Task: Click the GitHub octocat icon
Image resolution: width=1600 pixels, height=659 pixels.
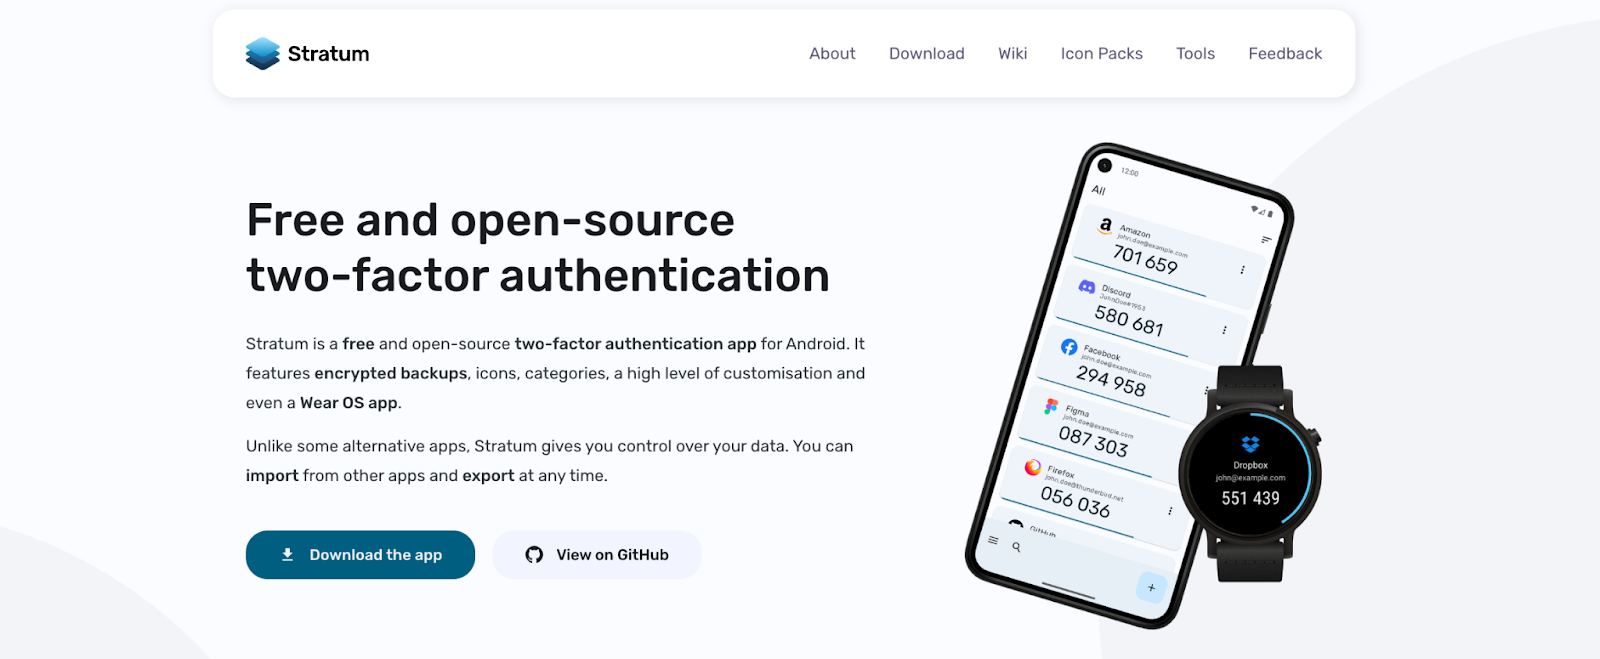Action: point(534,555)
